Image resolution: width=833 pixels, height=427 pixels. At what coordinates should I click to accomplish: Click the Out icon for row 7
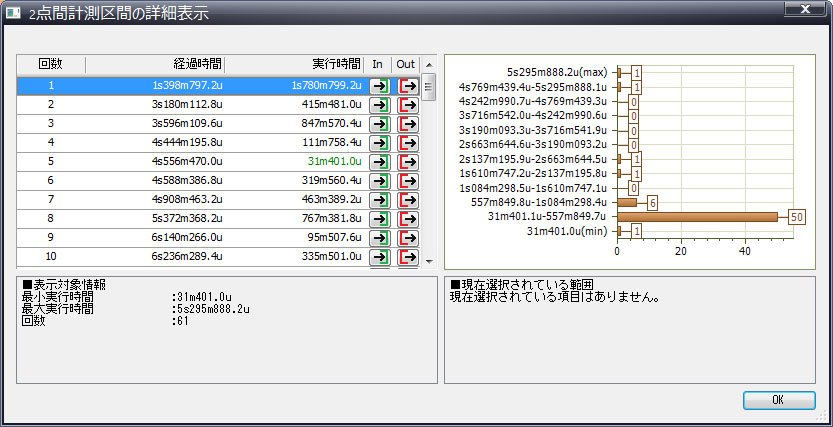(x=408, y=200)
